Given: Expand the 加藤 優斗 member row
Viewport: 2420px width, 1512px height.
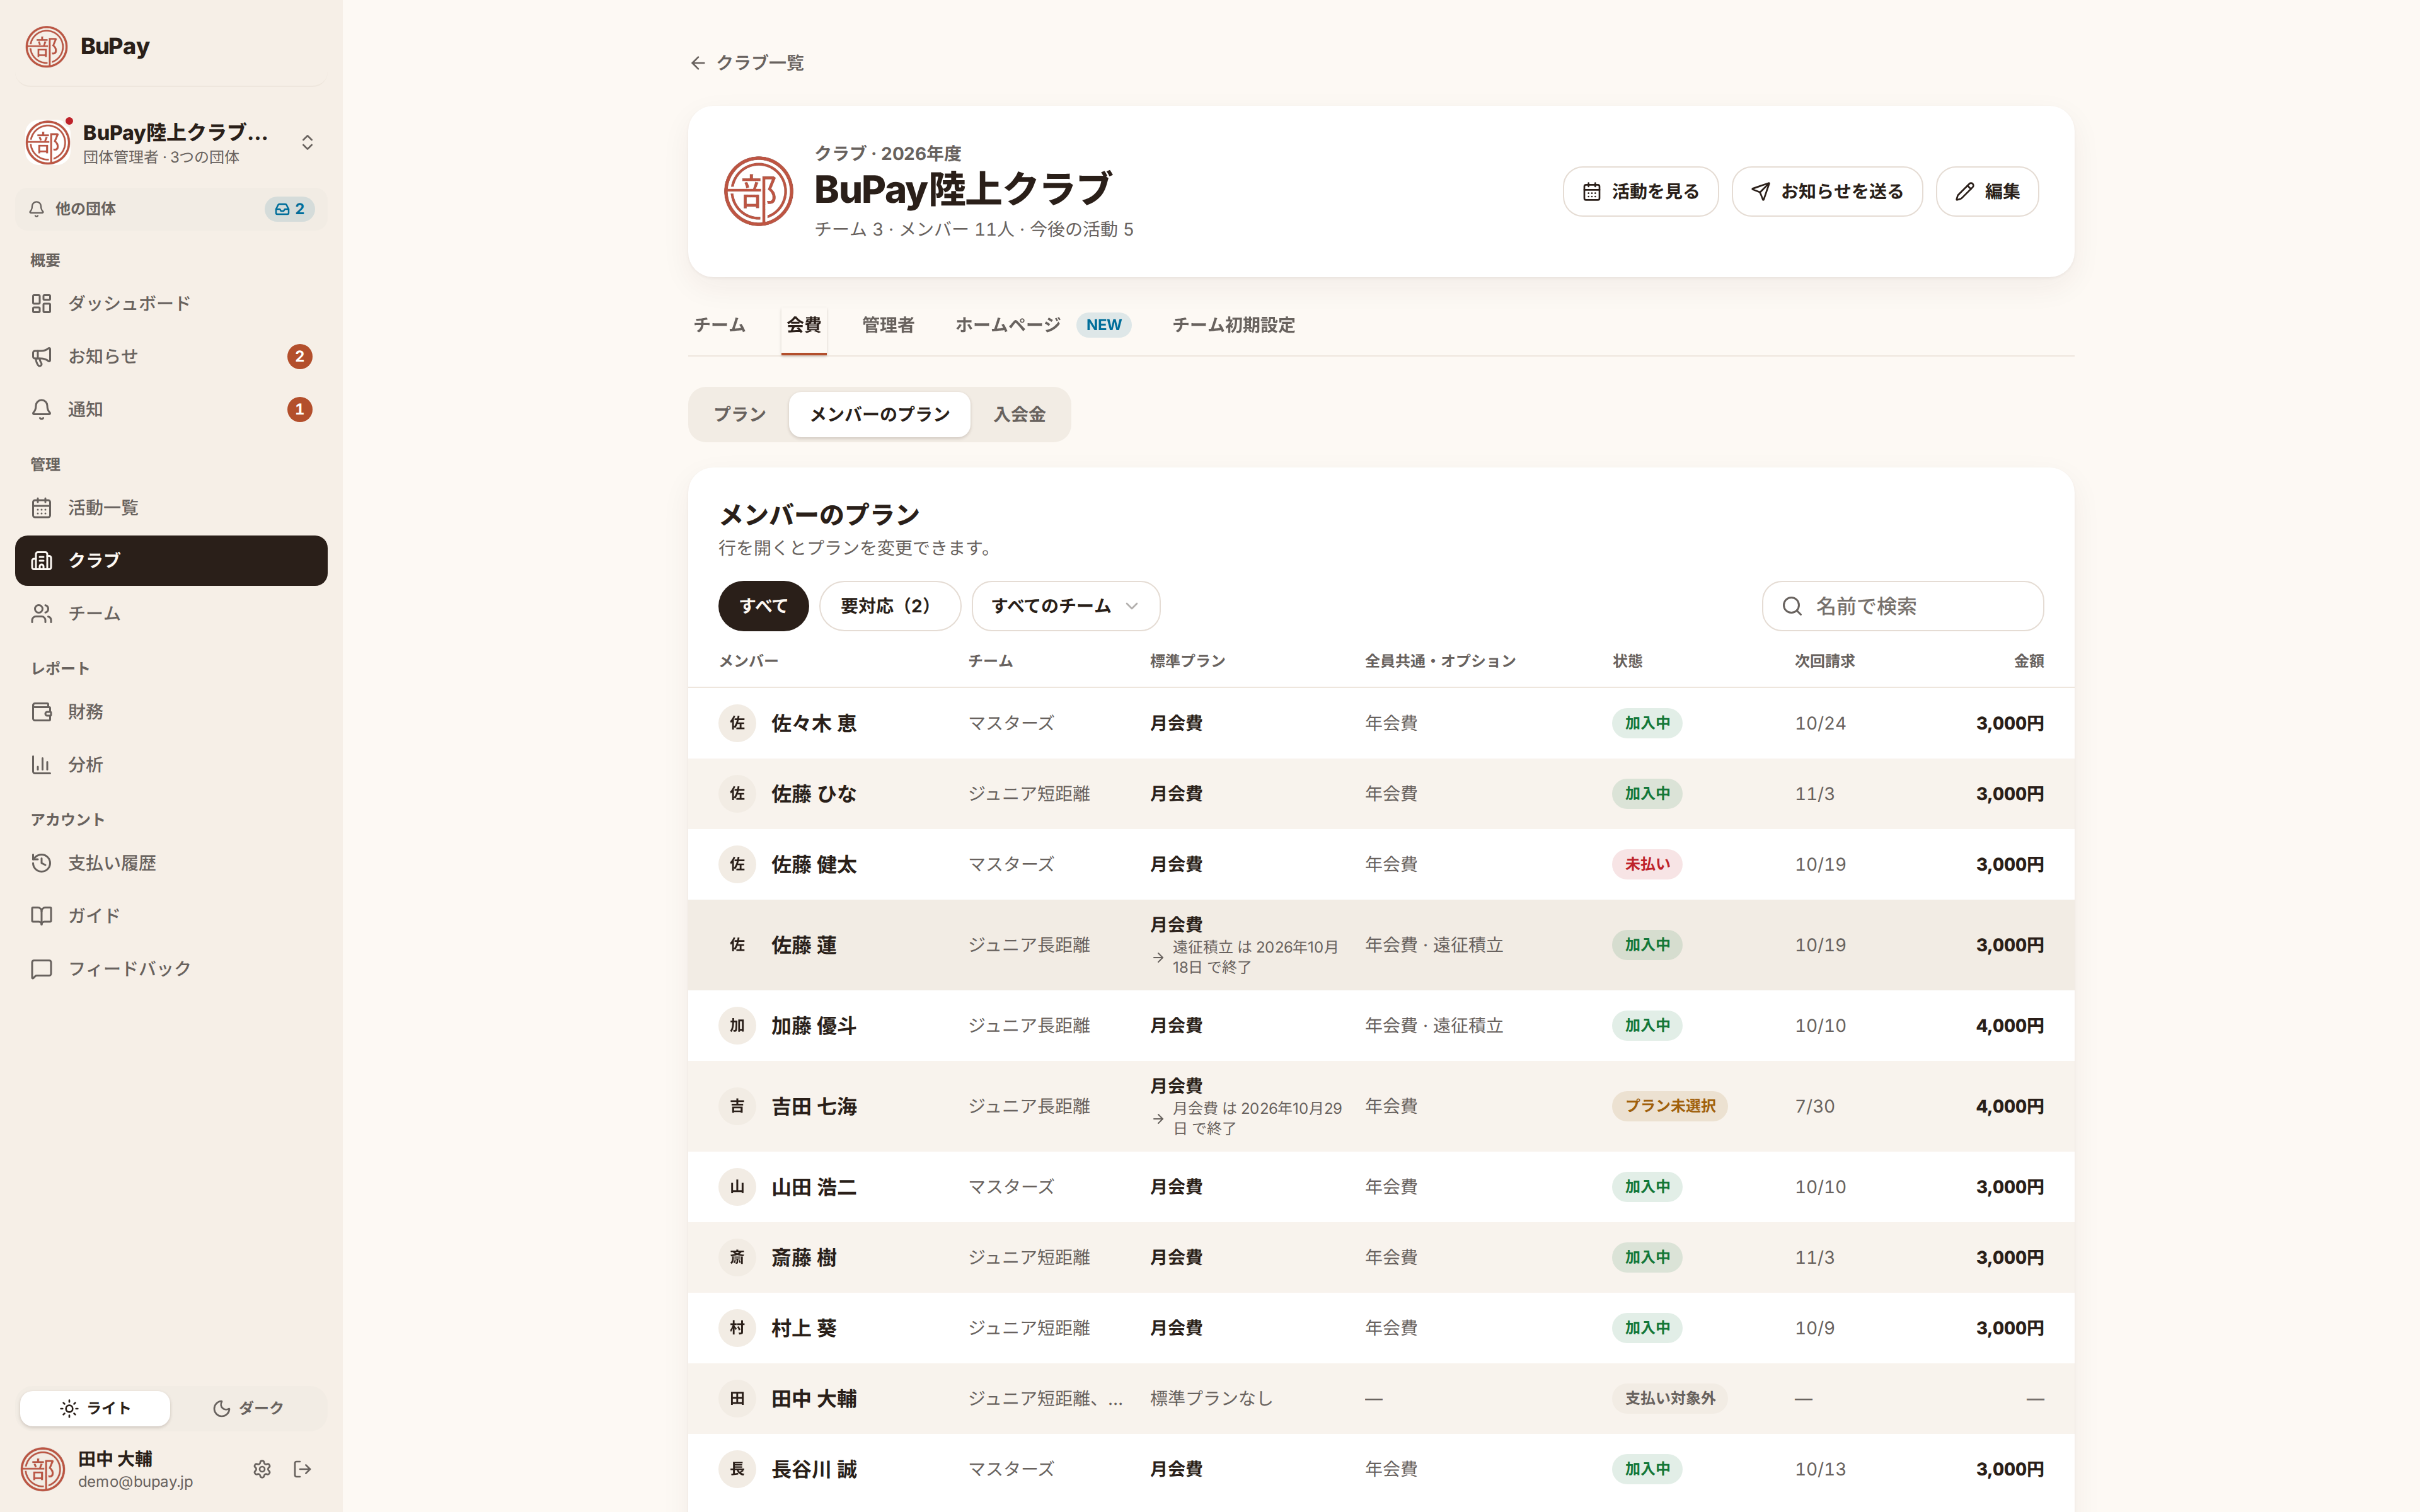Looking at the screenshot, I should click(1380, 1026).
